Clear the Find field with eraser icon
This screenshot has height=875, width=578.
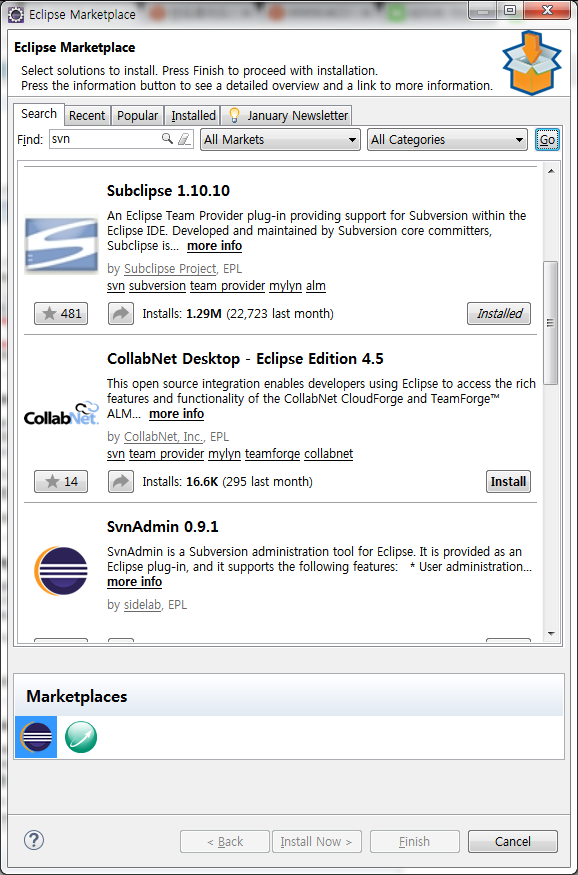pos(184,139)
